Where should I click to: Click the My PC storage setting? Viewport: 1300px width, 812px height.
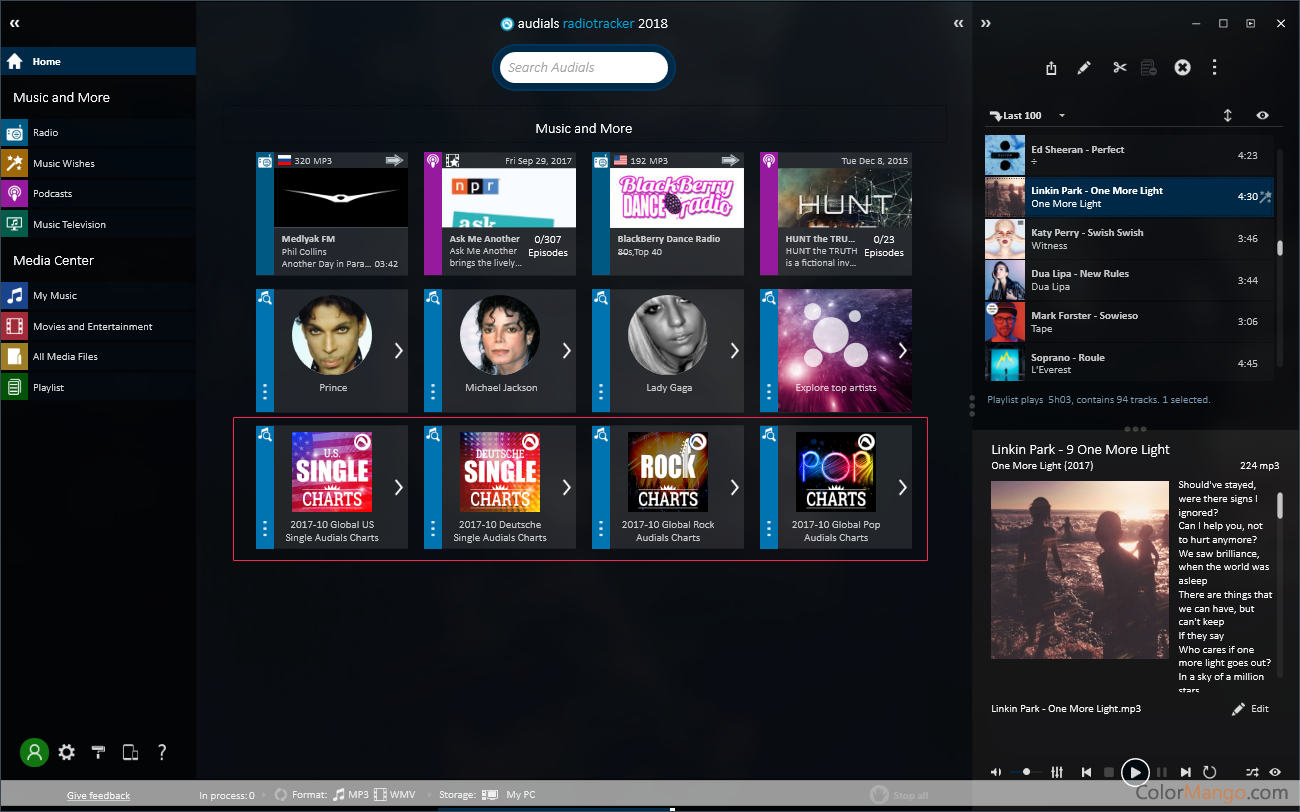pos(509,795)
